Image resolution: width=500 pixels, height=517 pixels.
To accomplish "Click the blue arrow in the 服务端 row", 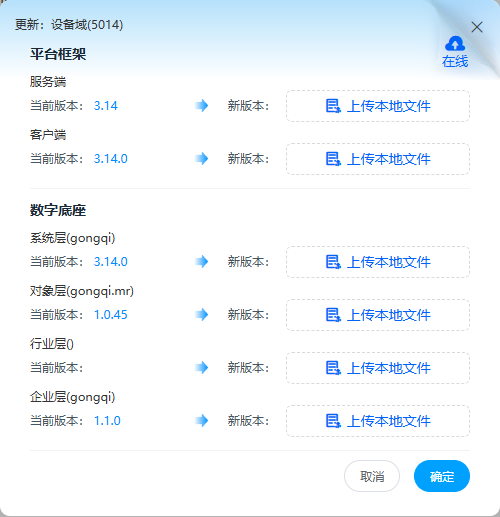I will coord(202,106).
